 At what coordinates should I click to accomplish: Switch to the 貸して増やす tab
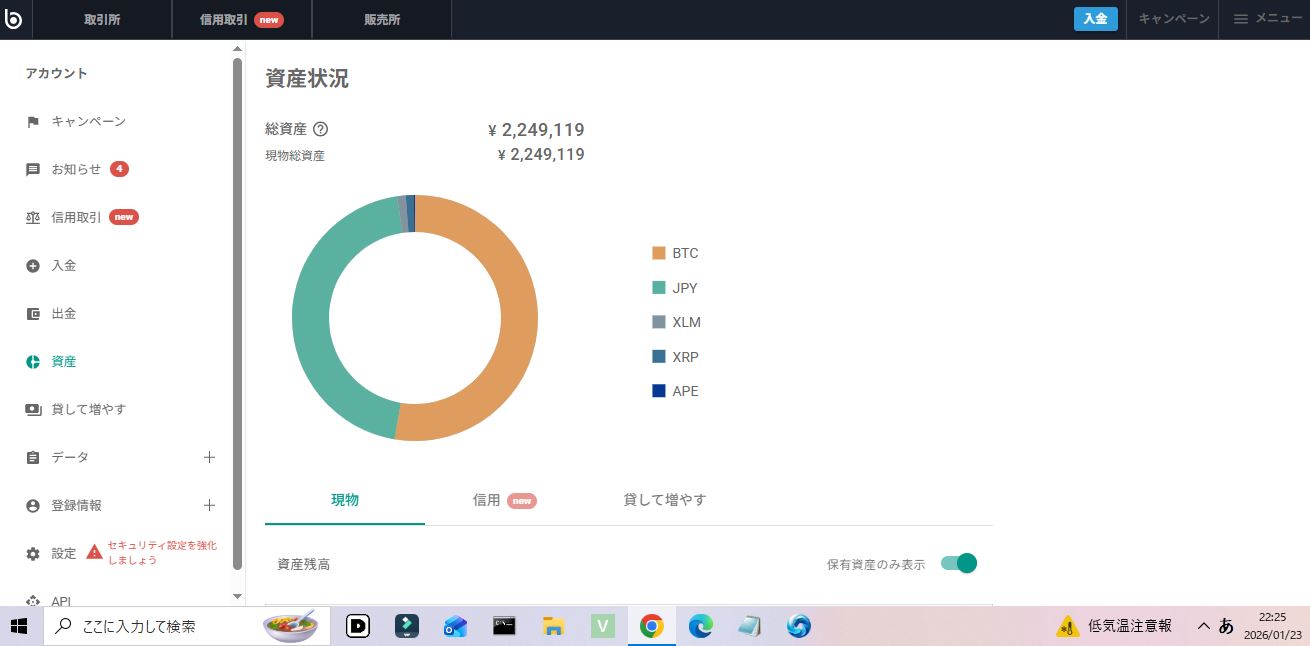664,500
